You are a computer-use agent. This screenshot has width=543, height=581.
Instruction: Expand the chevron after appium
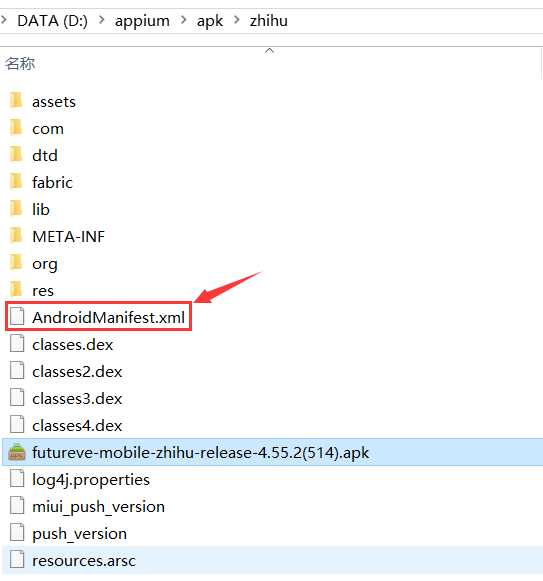coord(183,20)
